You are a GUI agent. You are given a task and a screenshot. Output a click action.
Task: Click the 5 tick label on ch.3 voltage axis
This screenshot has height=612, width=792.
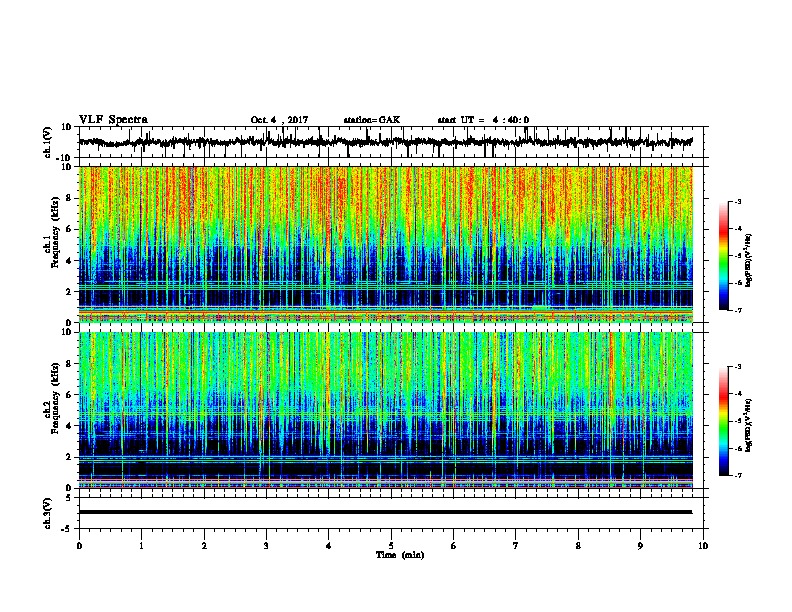[69, 498]
